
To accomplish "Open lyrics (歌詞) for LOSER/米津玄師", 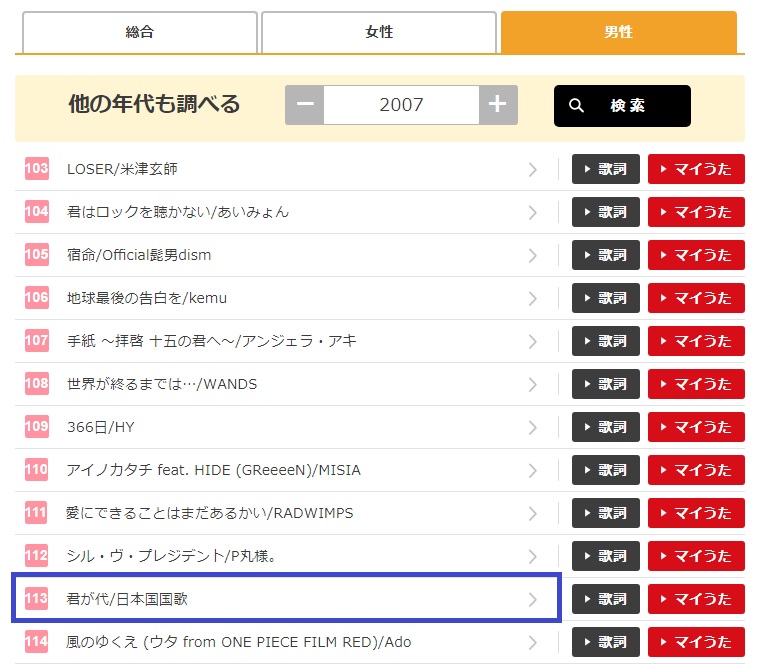I will [605, 169].
